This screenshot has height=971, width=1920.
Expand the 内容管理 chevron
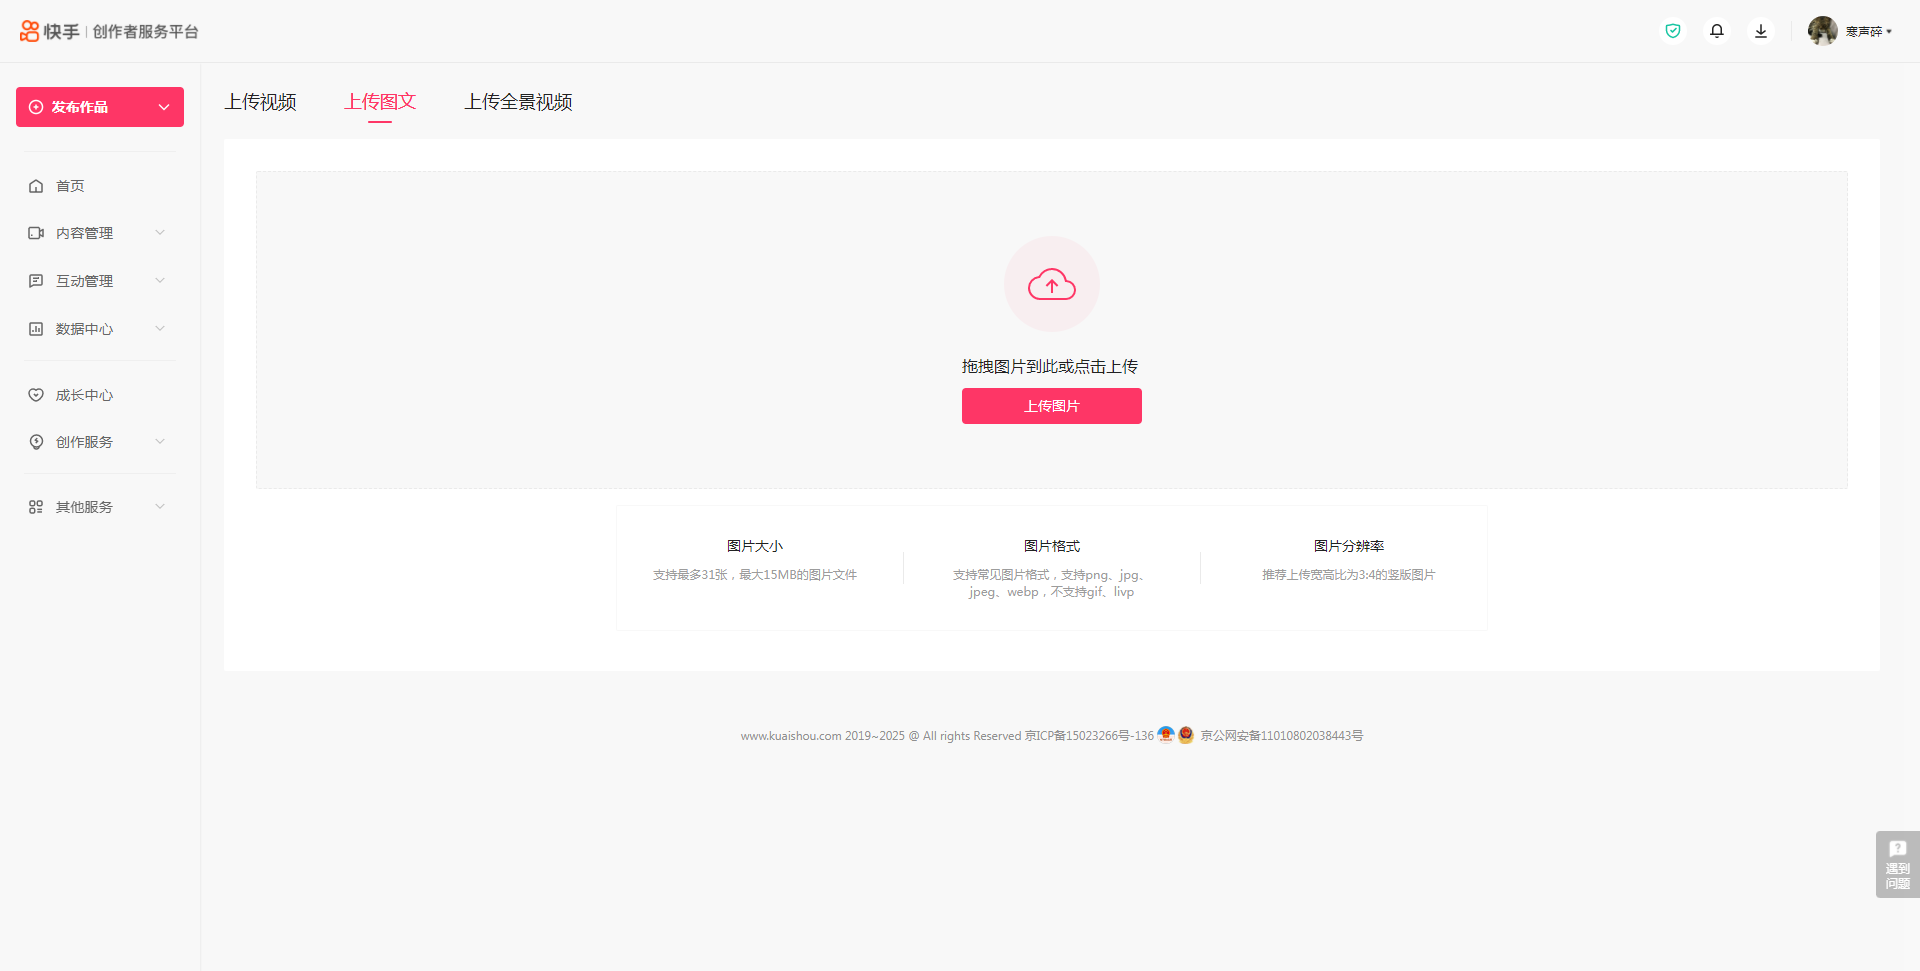[x=160, y=233]
